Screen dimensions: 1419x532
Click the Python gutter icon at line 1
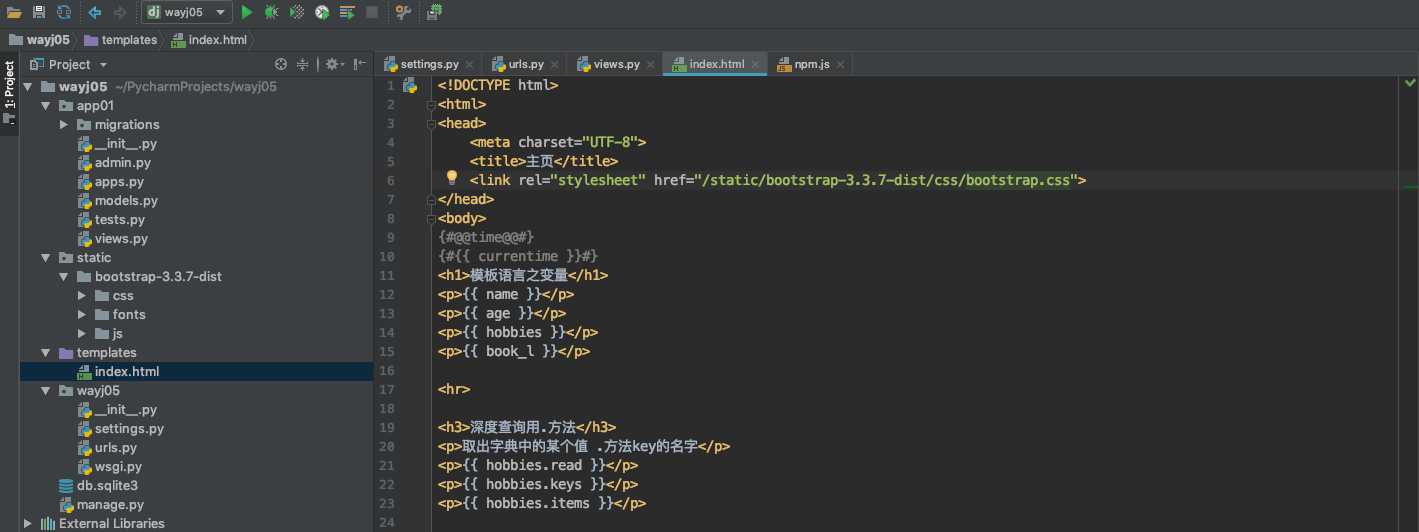click(409, 85)
